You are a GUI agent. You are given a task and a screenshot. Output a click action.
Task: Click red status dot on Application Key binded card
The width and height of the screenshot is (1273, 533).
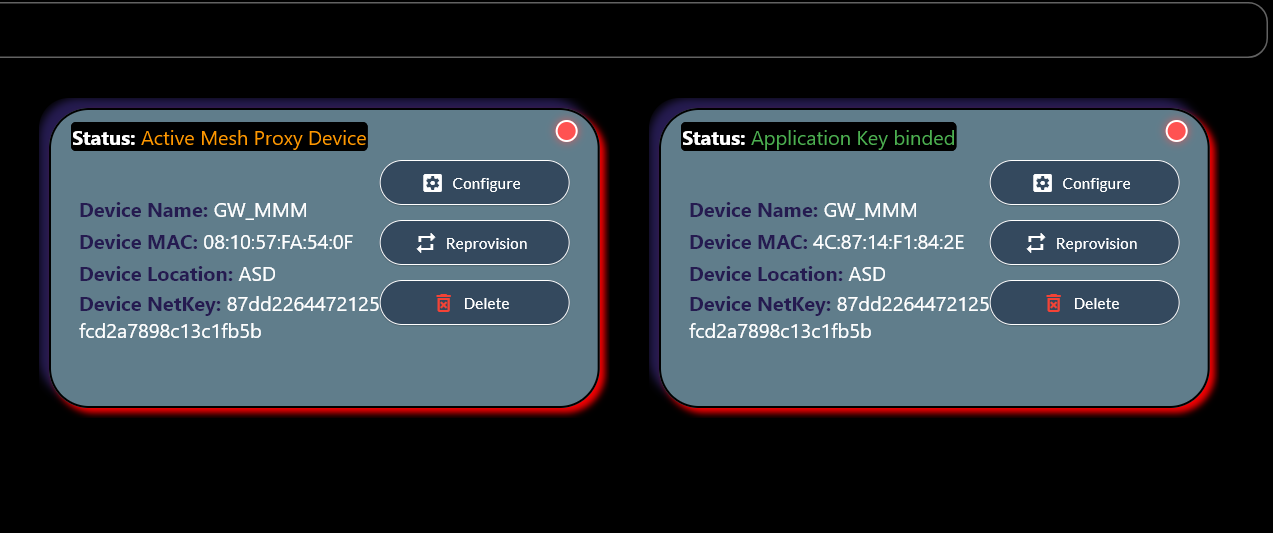click(x=1176, y=131)
